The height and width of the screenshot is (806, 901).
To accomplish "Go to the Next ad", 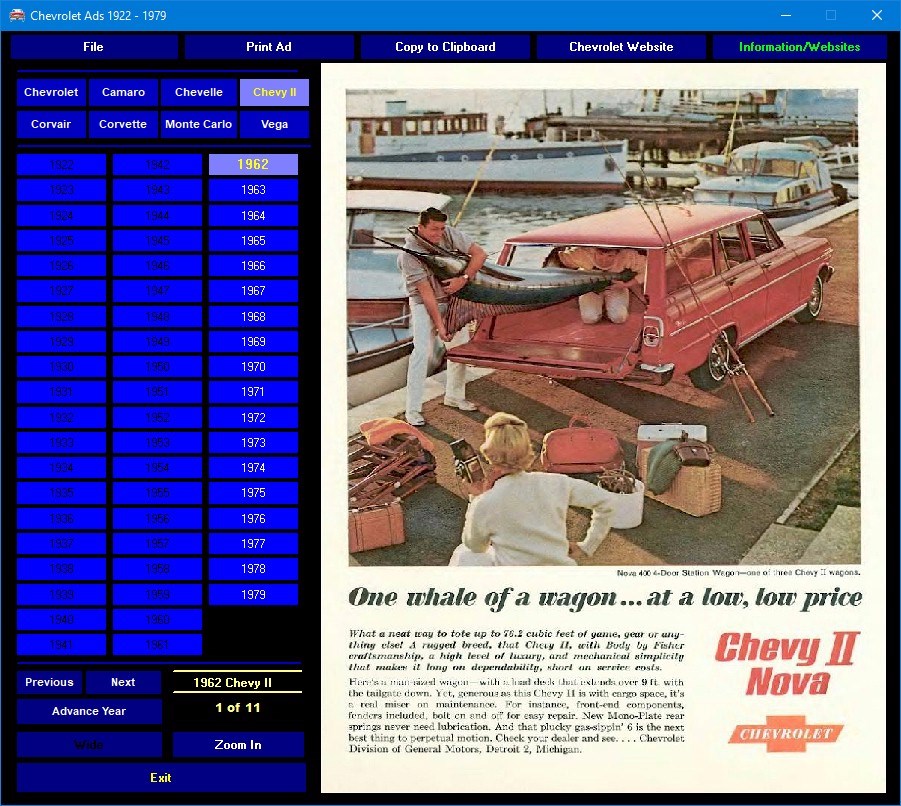I will pyautogui.click(x=123, y=682).
